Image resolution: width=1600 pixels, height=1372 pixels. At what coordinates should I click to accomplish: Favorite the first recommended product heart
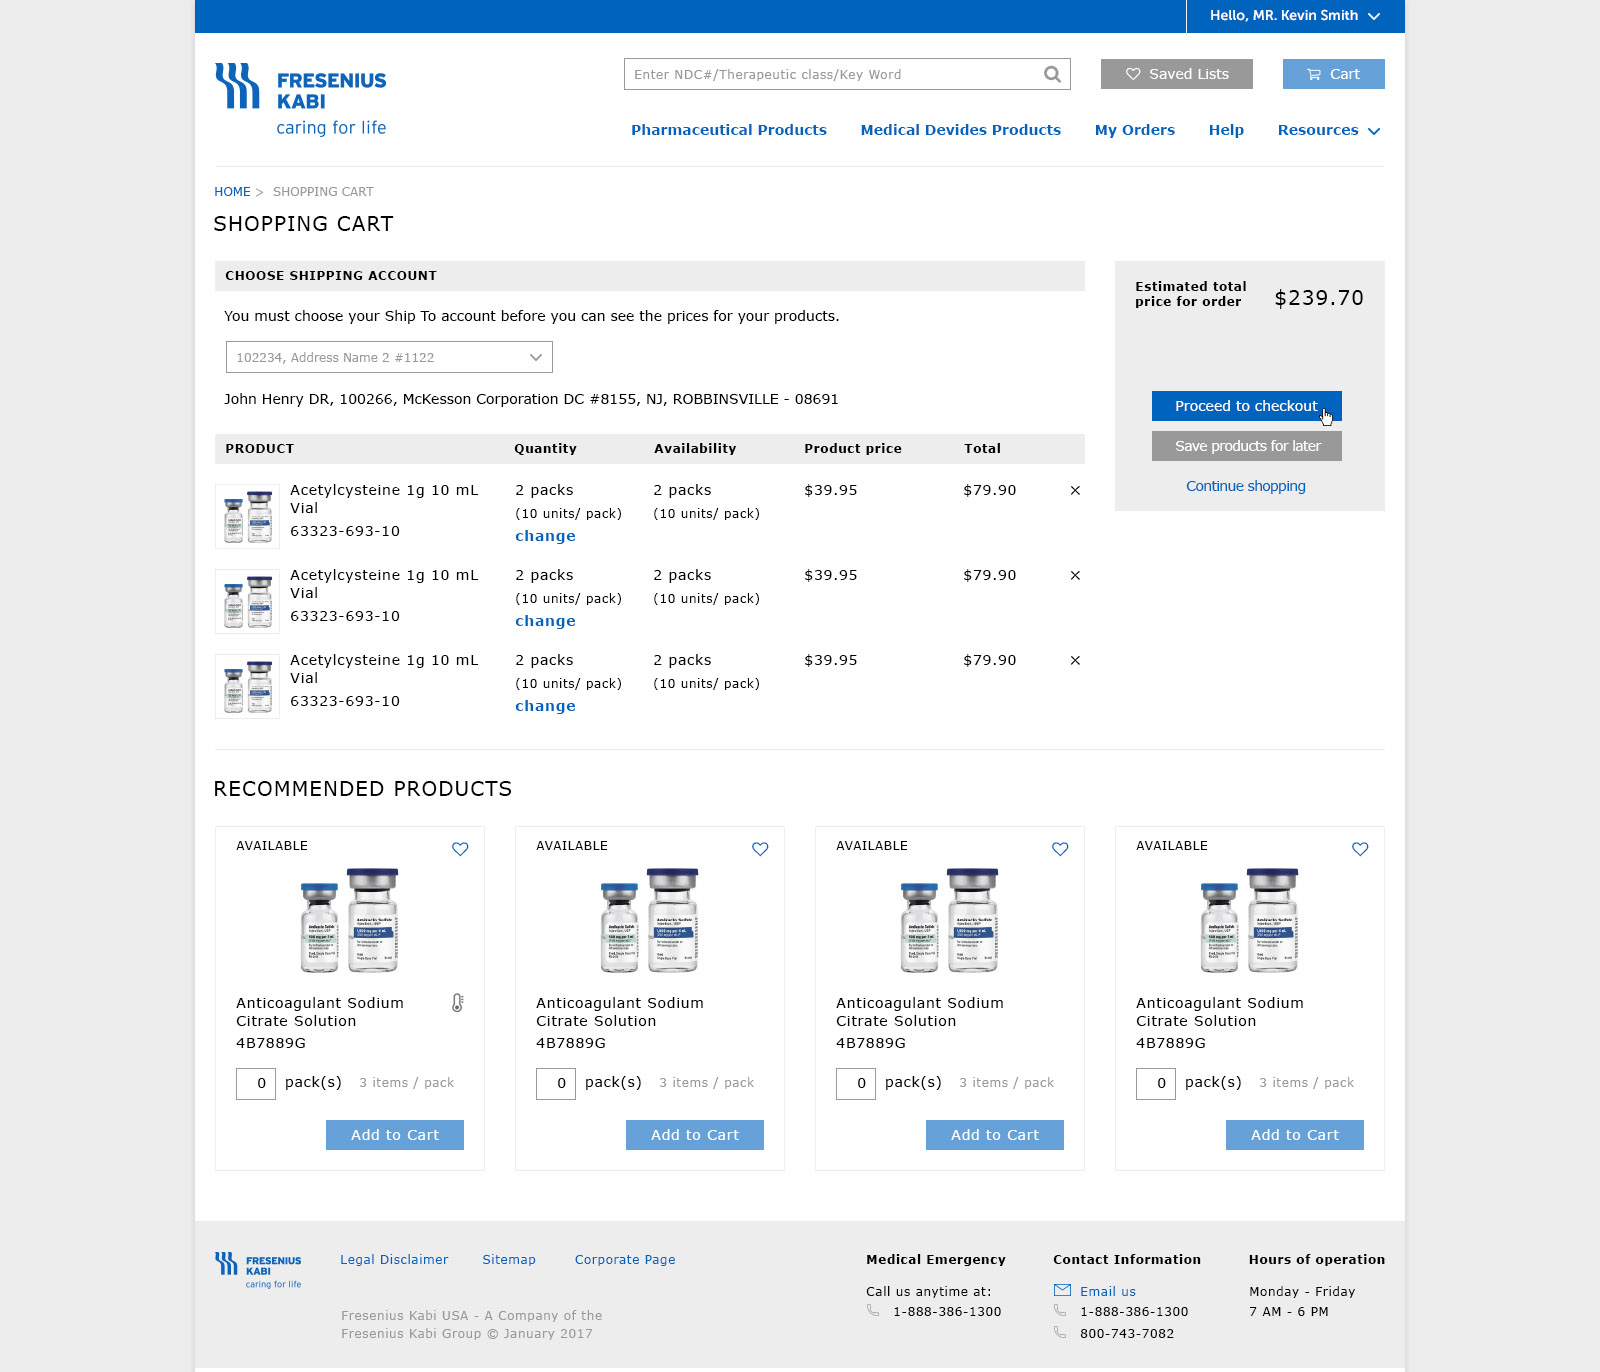click(x=460, y=849)
